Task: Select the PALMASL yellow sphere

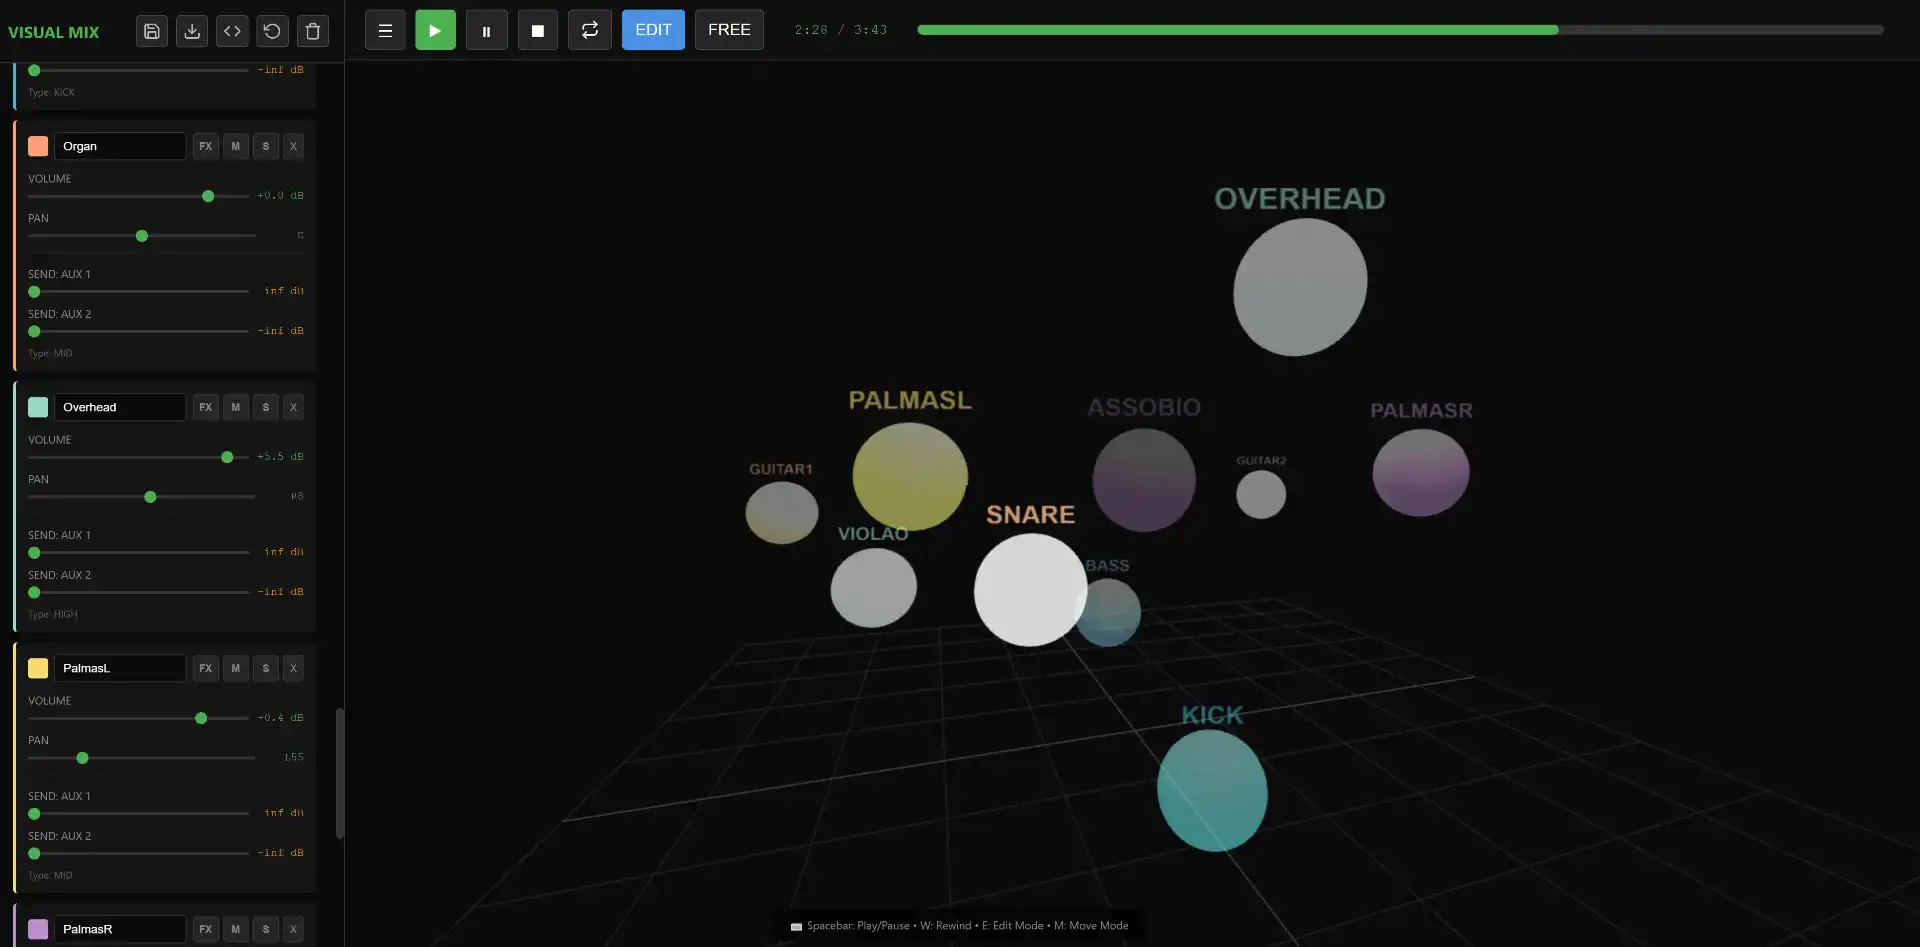Action: pyautogui.click(x=910, y=476)
